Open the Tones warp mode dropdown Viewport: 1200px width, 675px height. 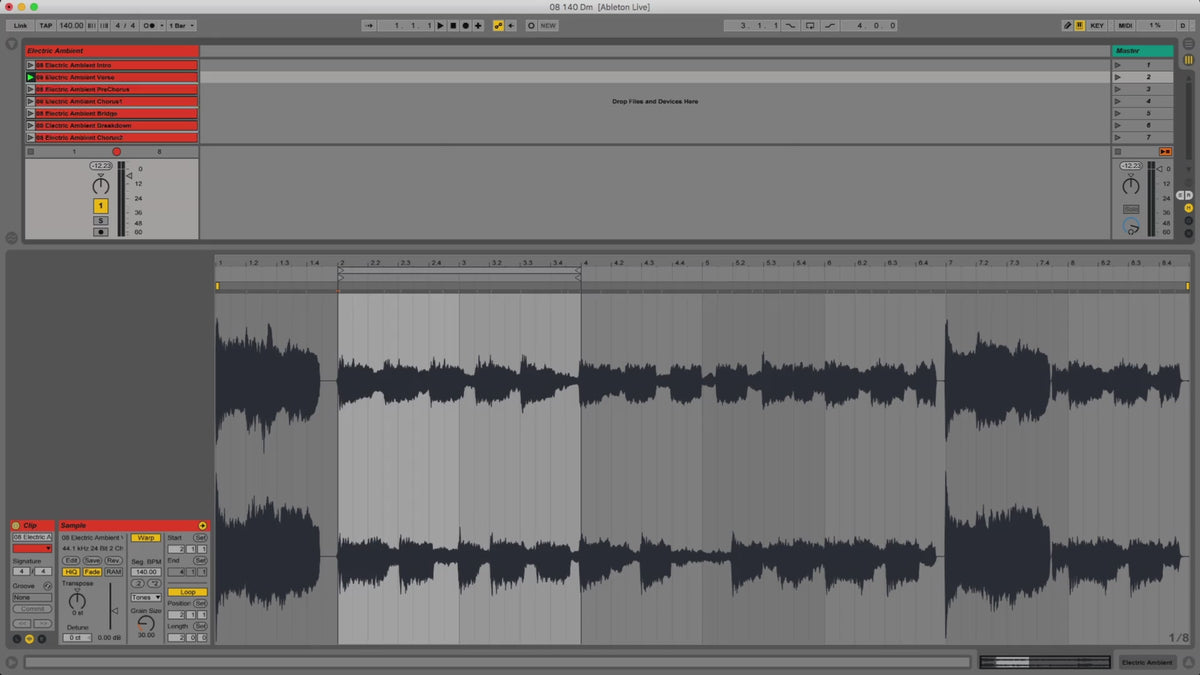[x=146, y=597]
